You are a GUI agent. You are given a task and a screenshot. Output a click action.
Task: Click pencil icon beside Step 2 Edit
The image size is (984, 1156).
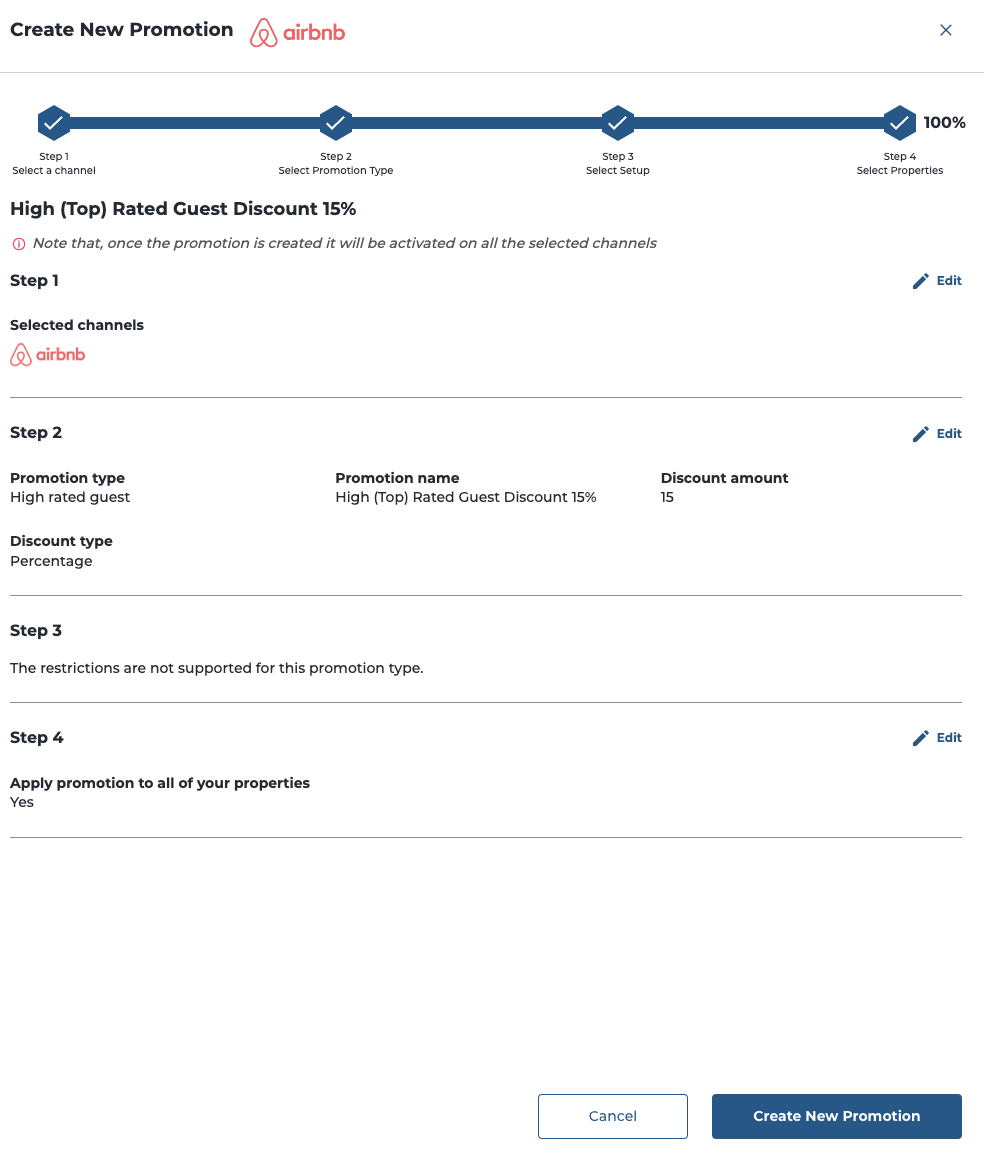click(x=921, y=434)
